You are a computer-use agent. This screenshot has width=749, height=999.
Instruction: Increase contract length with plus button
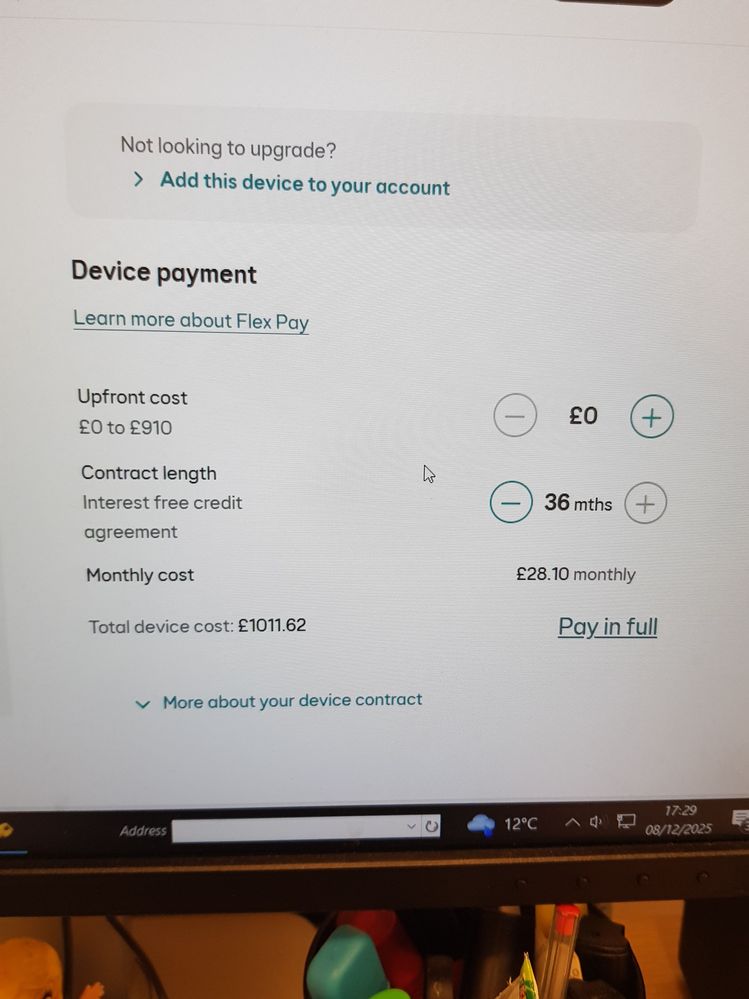[x=645, y=503]
